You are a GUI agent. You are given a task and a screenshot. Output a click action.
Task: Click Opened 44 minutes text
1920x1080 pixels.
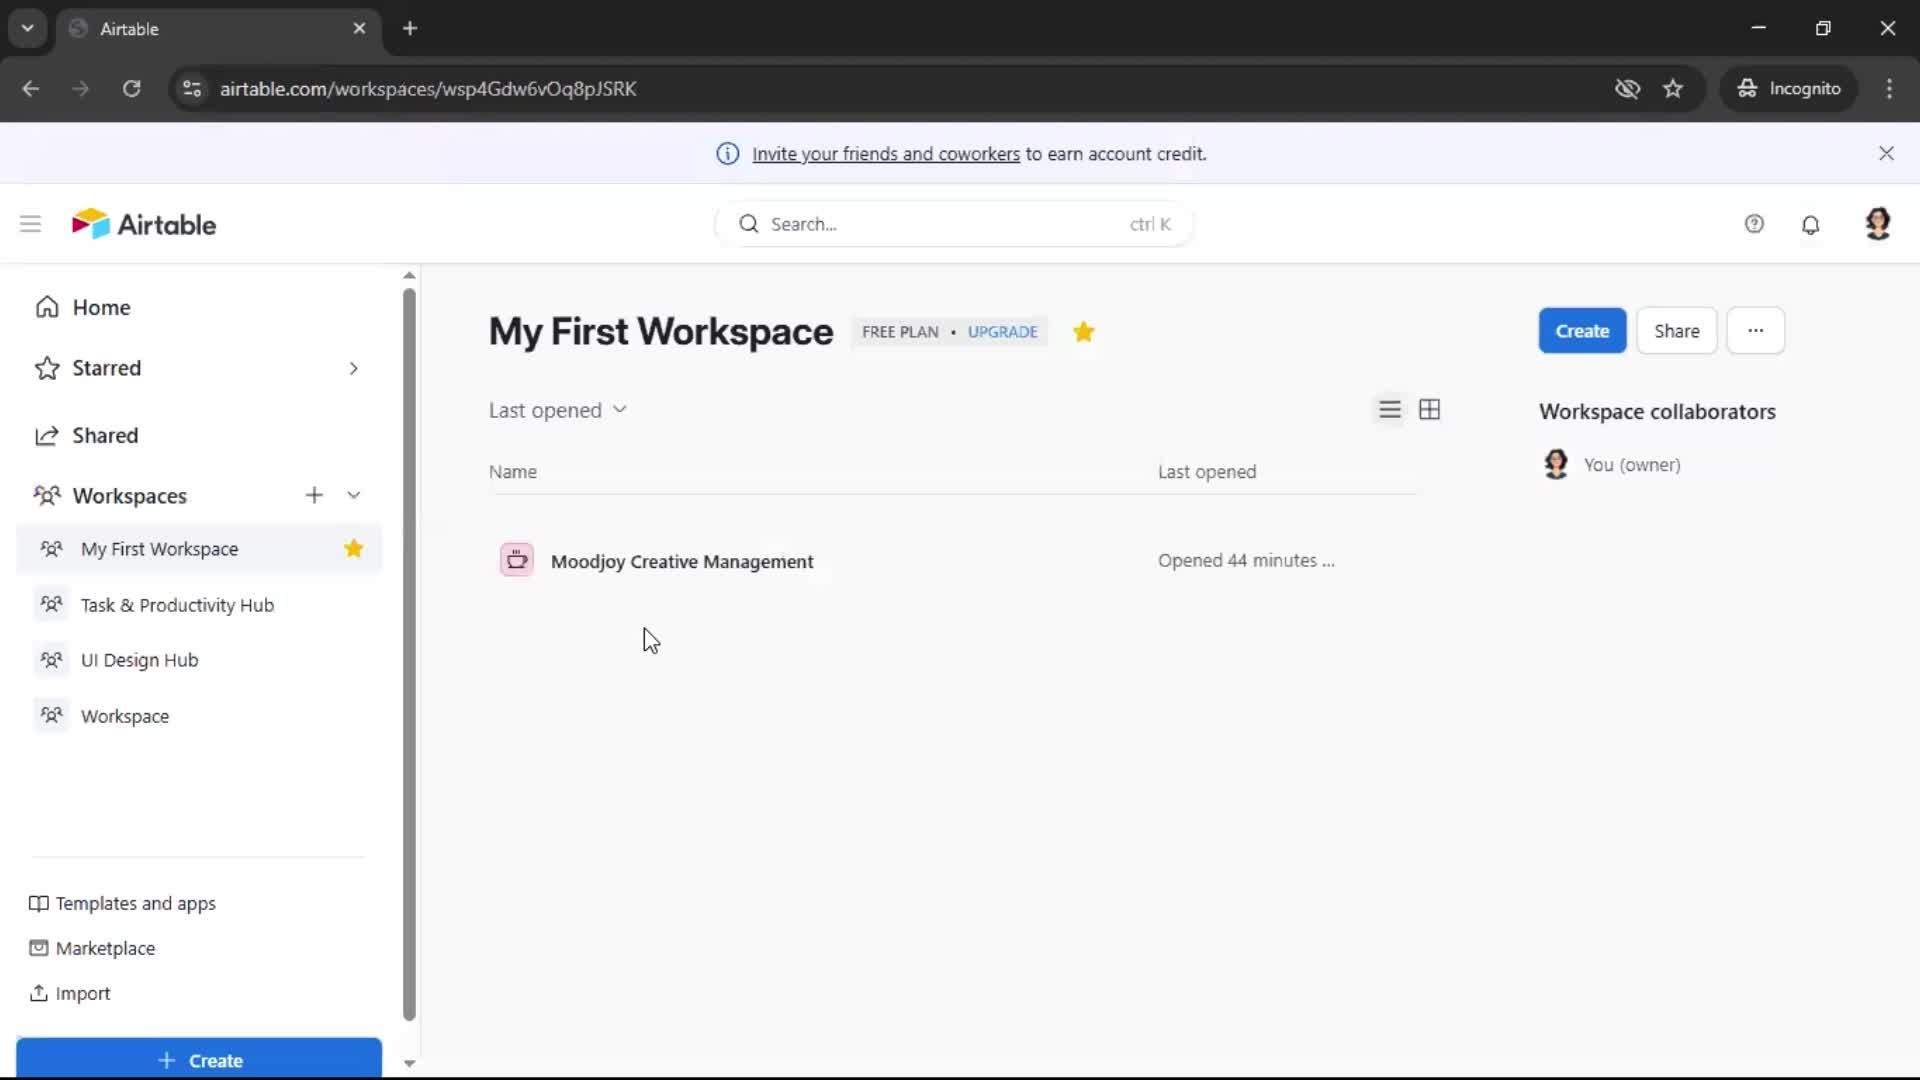coord(1246,561)
